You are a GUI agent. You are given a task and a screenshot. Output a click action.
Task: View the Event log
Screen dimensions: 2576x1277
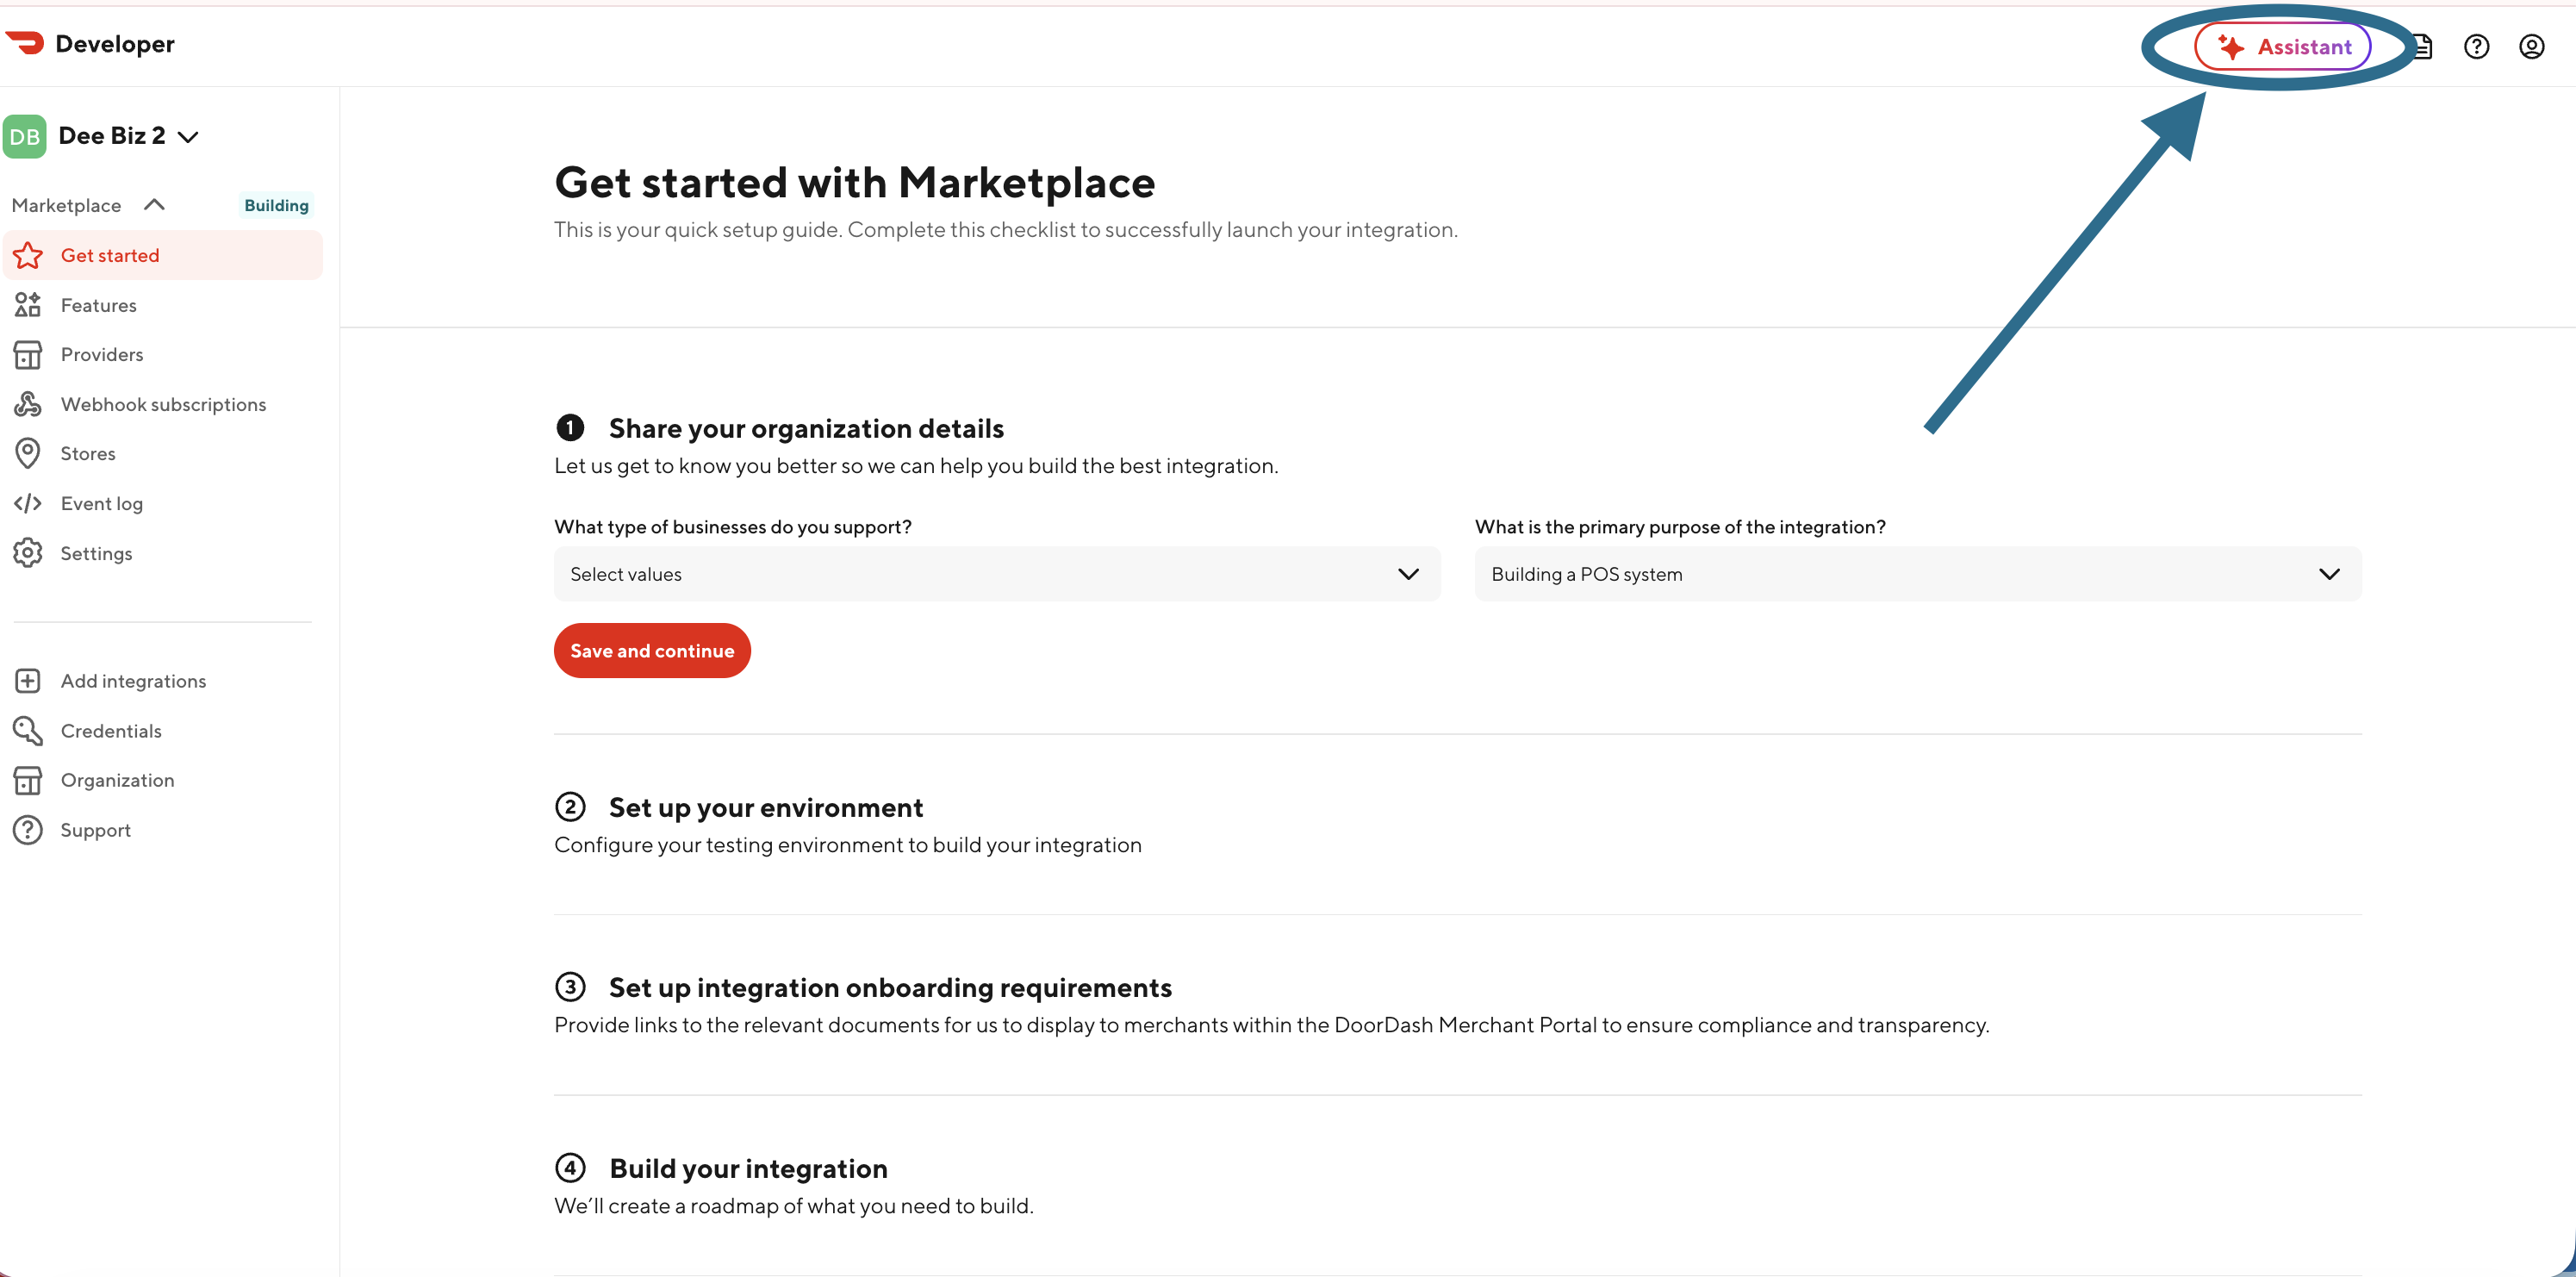101,503
